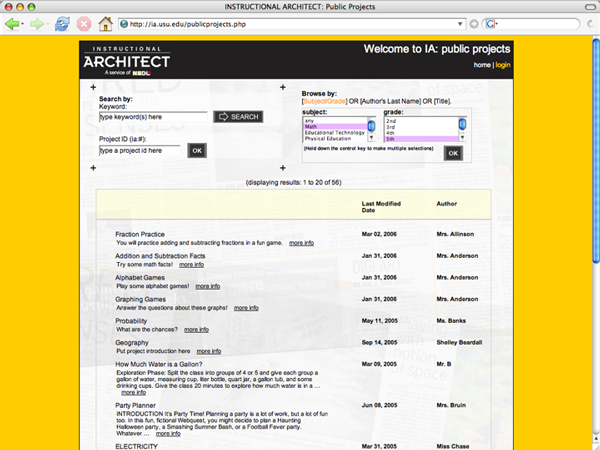Select 4th in the grade list
600x450 pixels.
pos(422,133)
